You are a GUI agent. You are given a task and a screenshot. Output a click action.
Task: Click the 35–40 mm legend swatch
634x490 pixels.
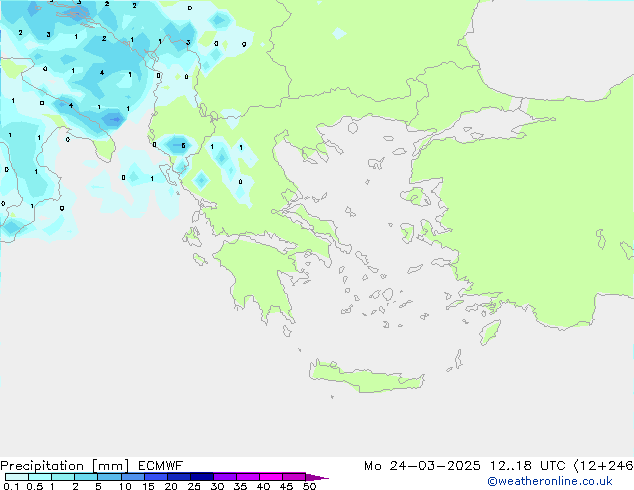[248, 477]
